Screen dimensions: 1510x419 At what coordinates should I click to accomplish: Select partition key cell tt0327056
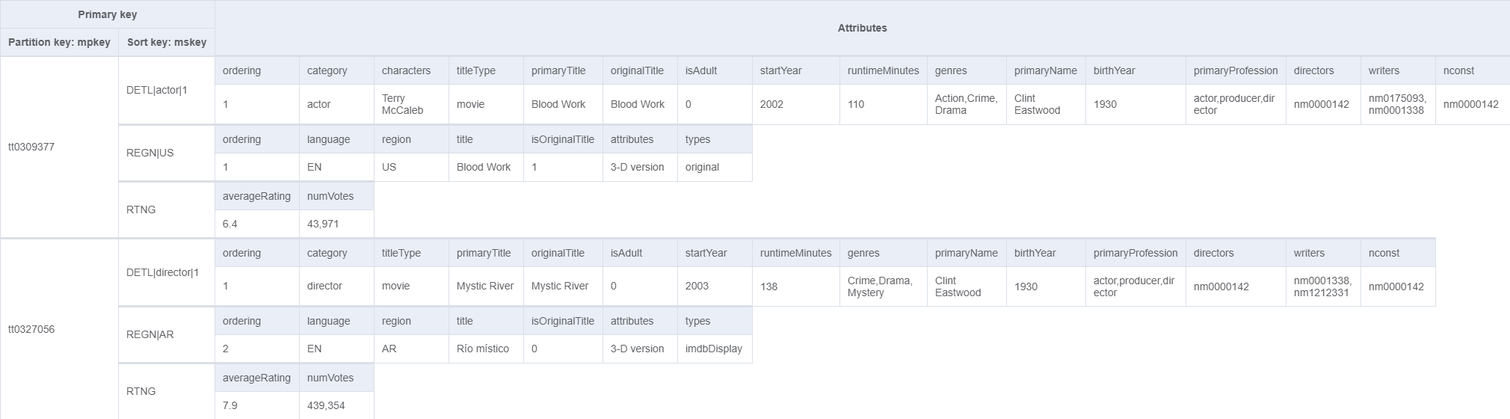pos(59,329)
